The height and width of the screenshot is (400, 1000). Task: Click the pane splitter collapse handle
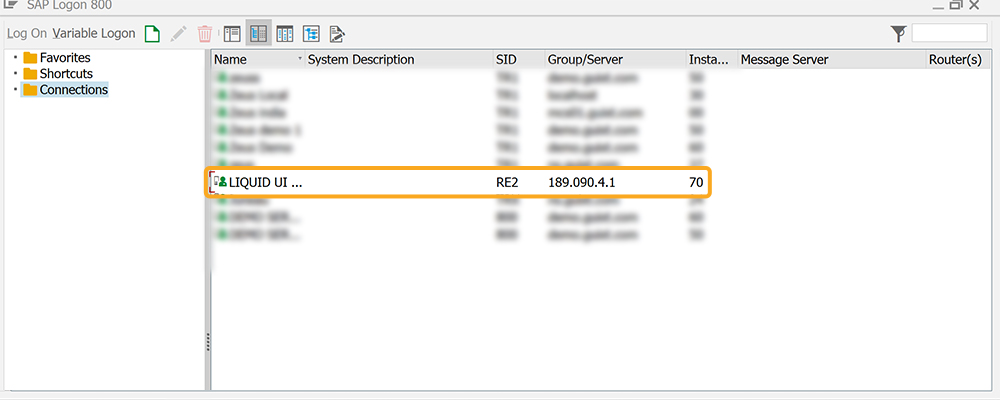pyautogui.click(x=208, y=343)
